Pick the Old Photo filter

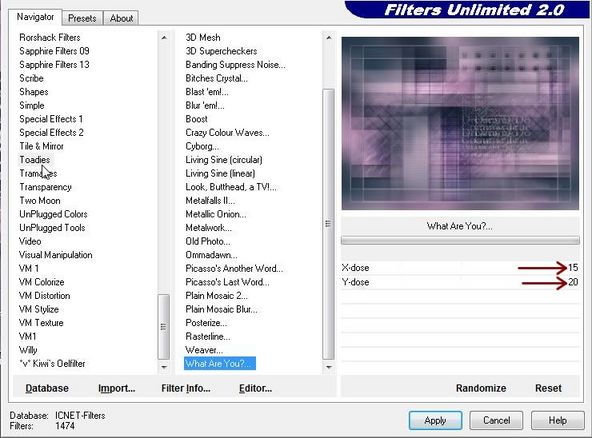208,241
